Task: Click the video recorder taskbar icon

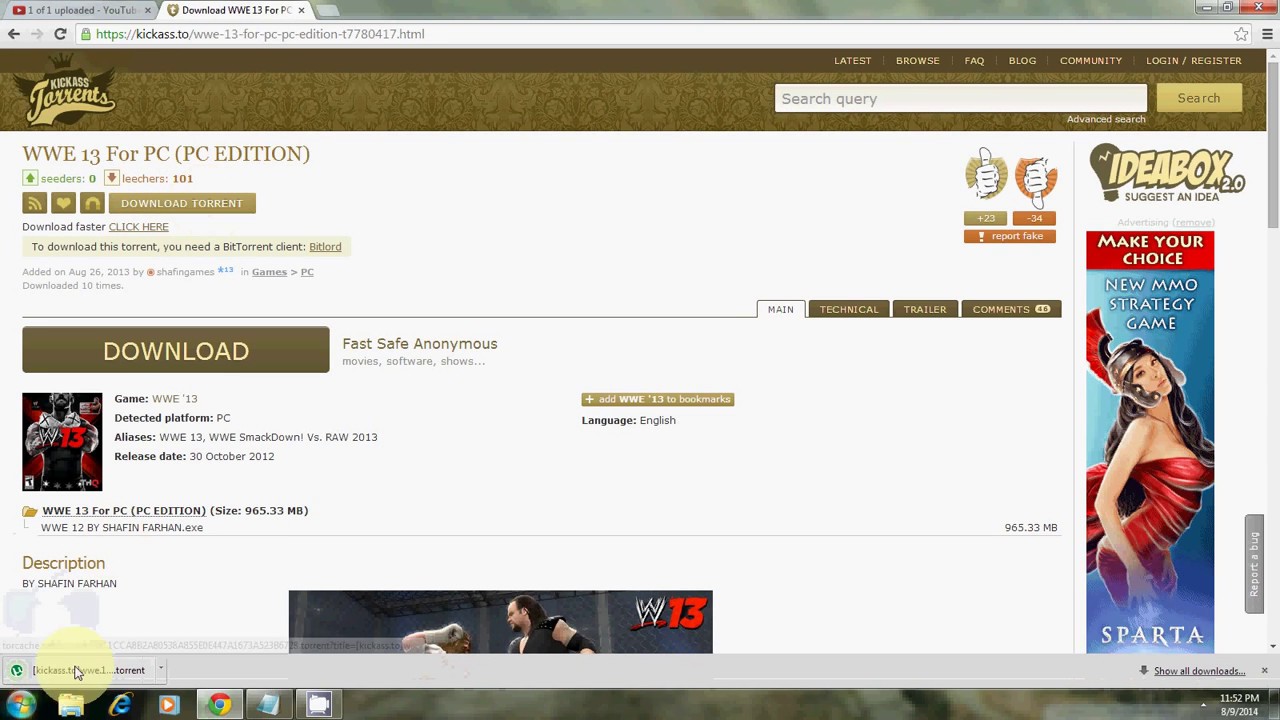Action: tap(319, 705)
